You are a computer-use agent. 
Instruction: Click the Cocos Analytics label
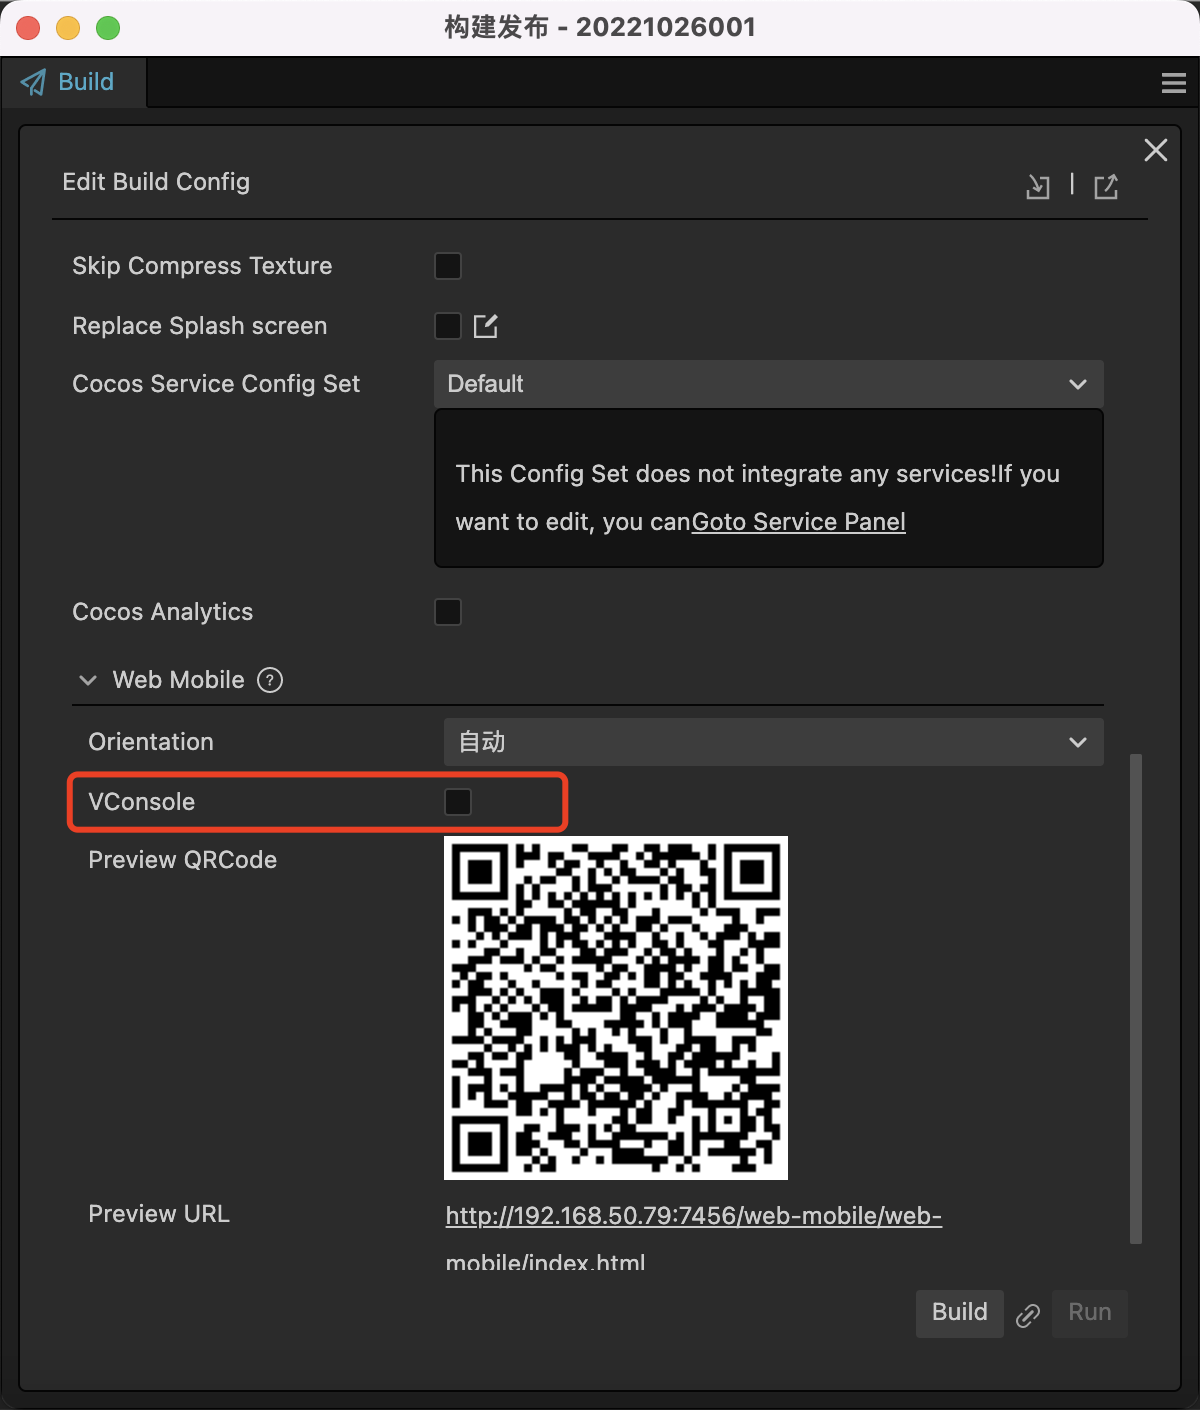pyautogui.click(x=163, y=612)
